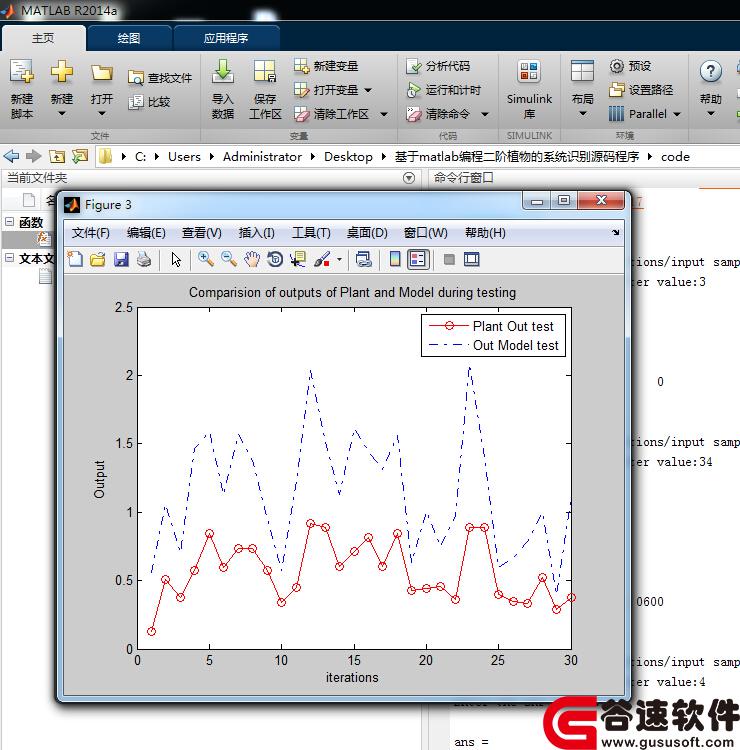
Task: Click the Show Plot Tools and dock icon
Action: coord(472,259)
